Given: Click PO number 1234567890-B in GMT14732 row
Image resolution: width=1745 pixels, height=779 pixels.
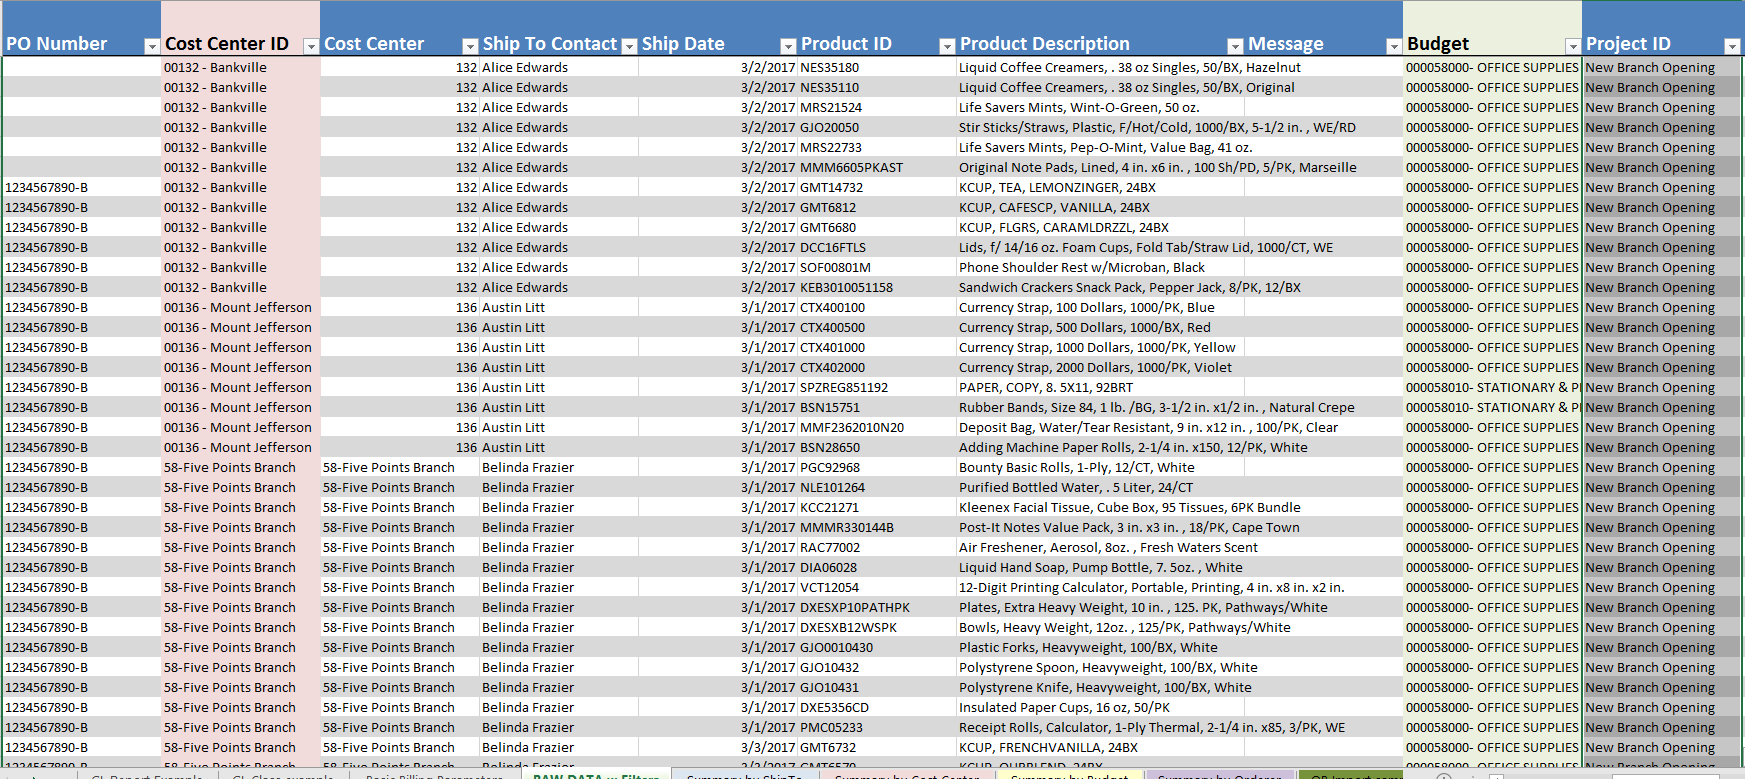Looking at the screenshot, I should tap(47, 188).
